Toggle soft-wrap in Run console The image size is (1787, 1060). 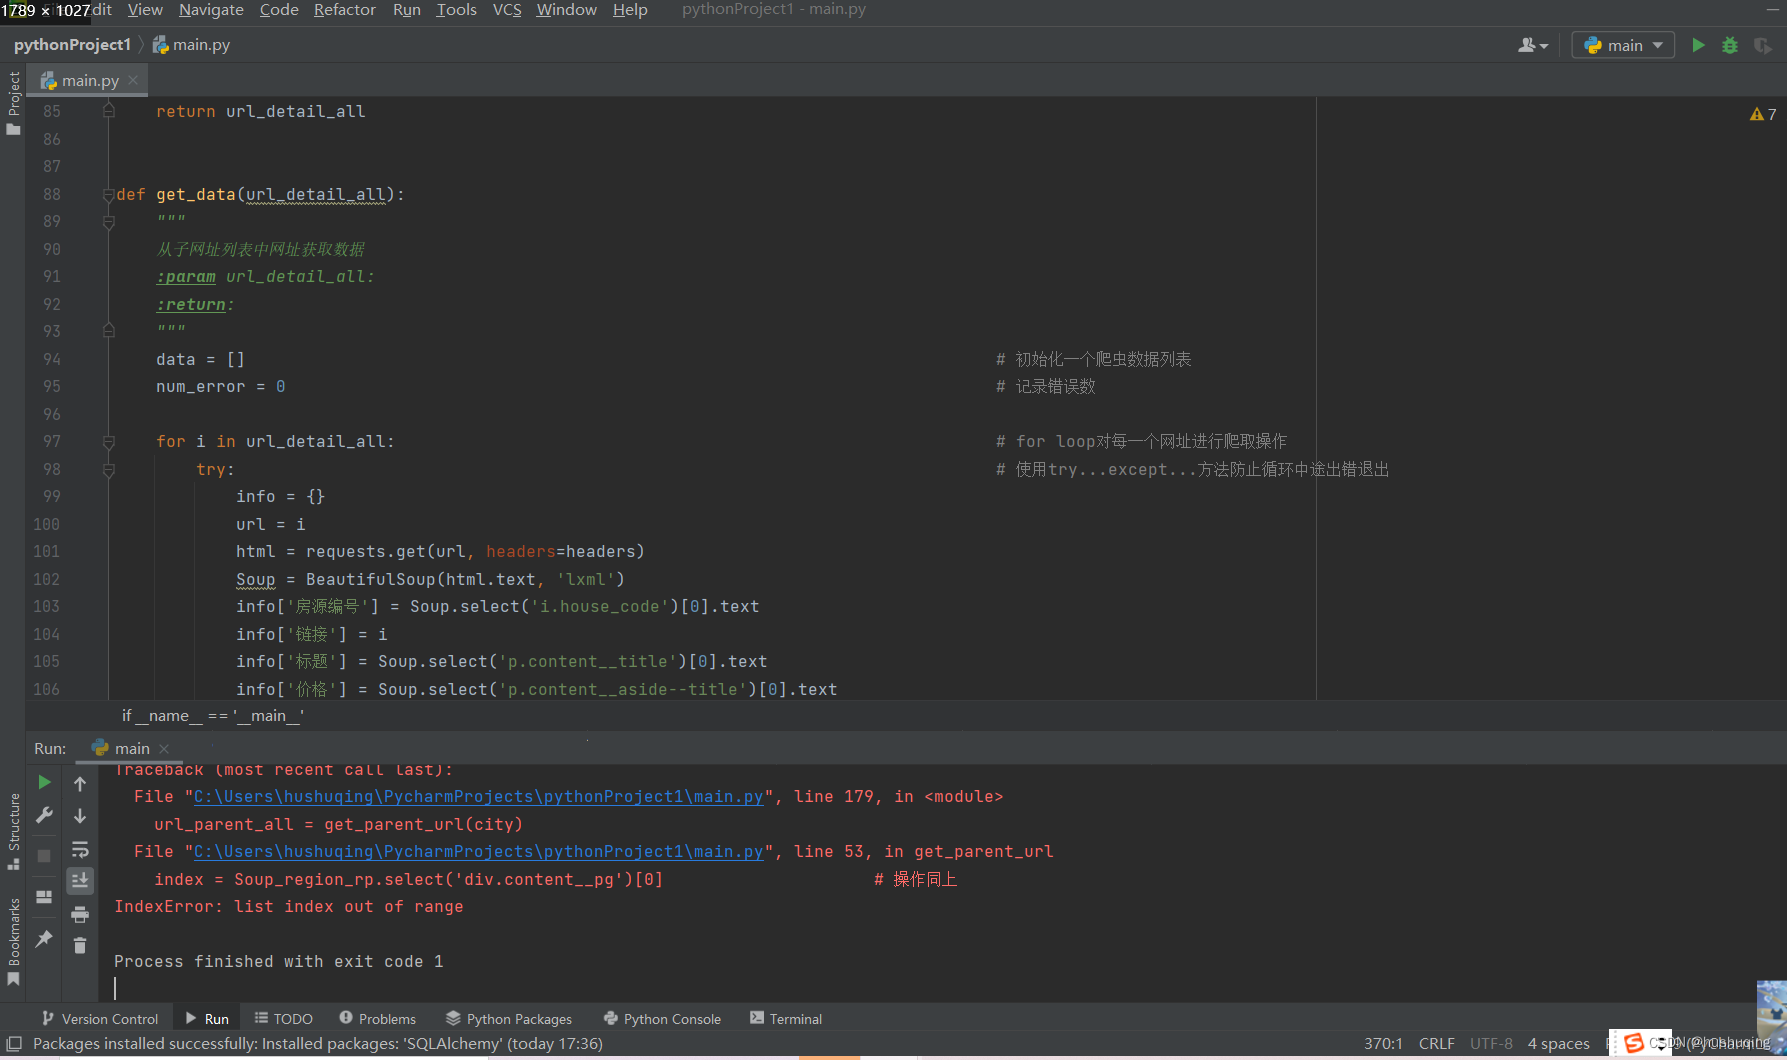pyautogui.click(x=80, y=849)
